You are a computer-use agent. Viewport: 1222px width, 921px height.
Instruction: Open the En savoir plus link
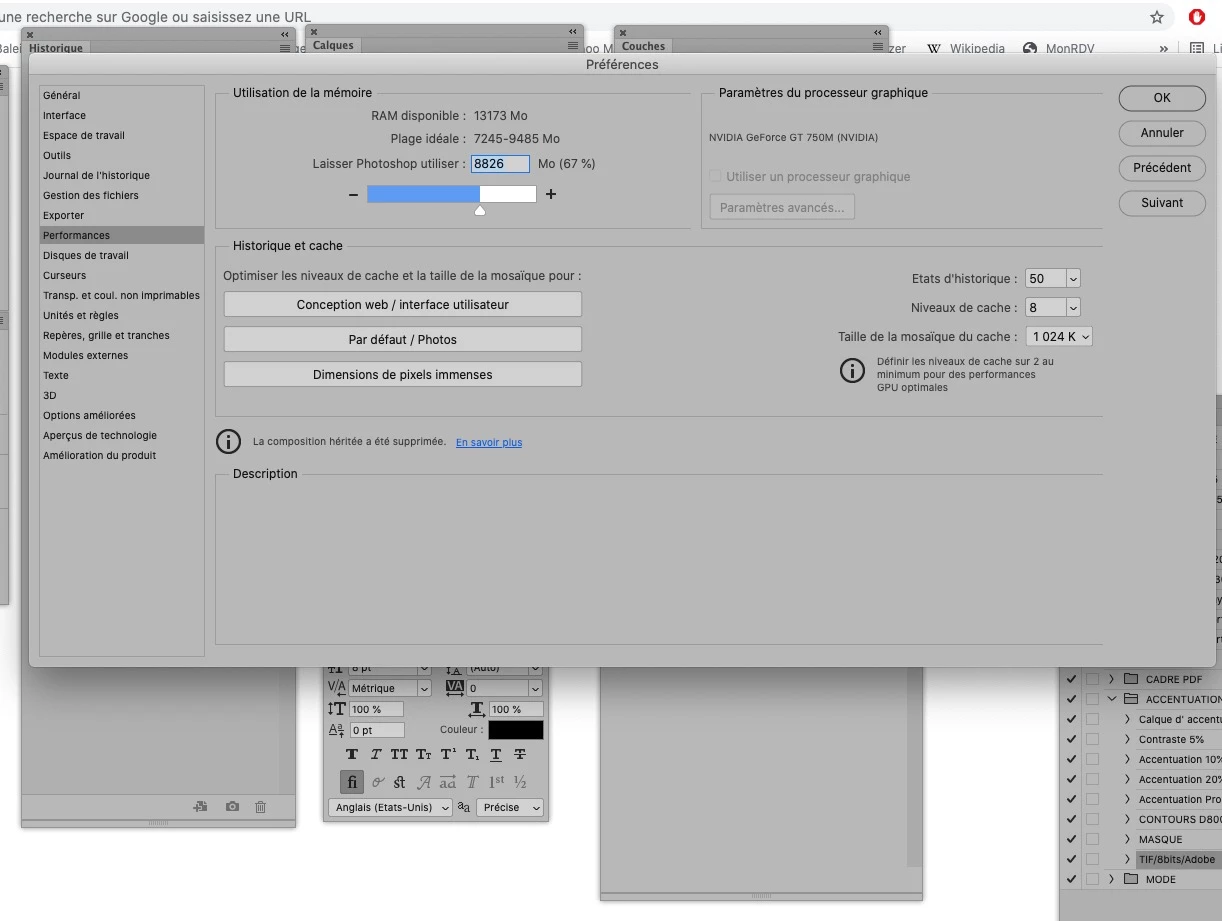[489, 442]
